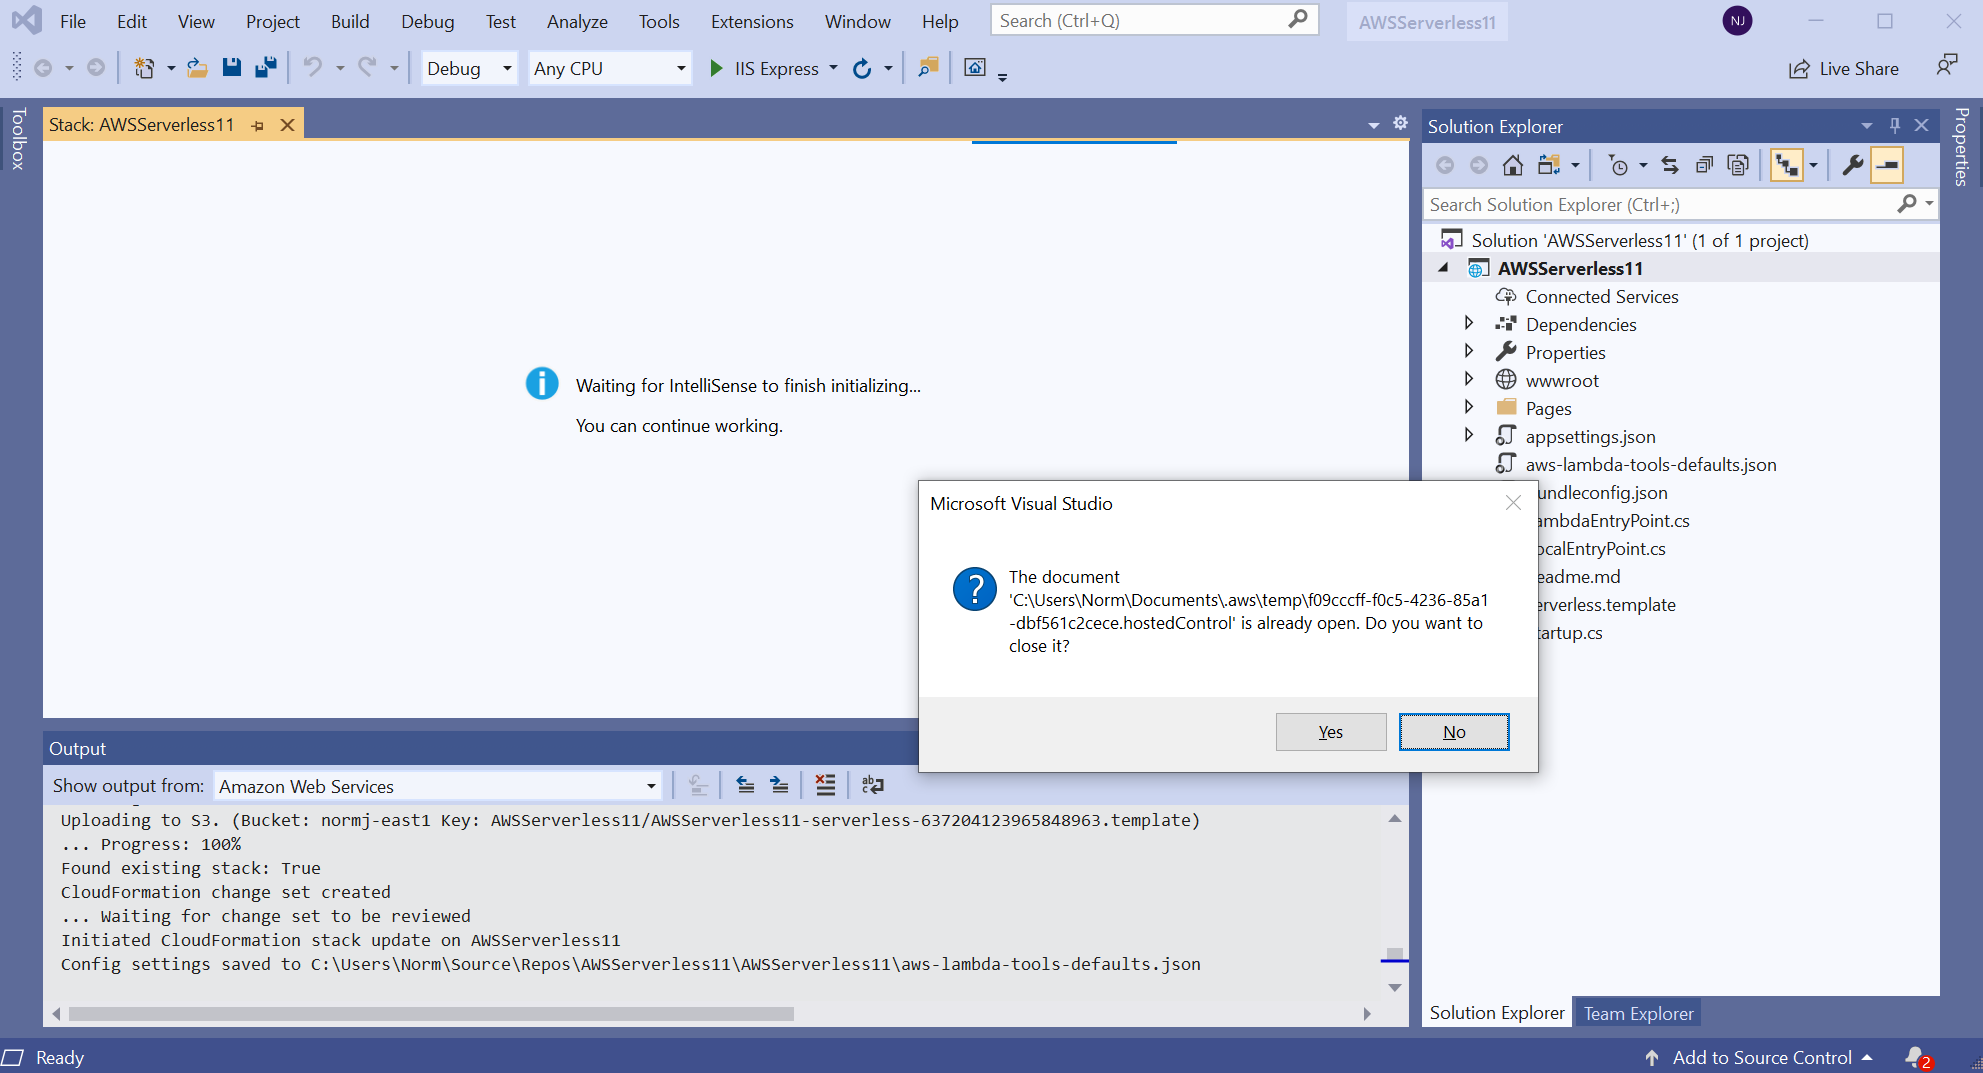Click Sync with Active Document icon

pos(1670,165)
